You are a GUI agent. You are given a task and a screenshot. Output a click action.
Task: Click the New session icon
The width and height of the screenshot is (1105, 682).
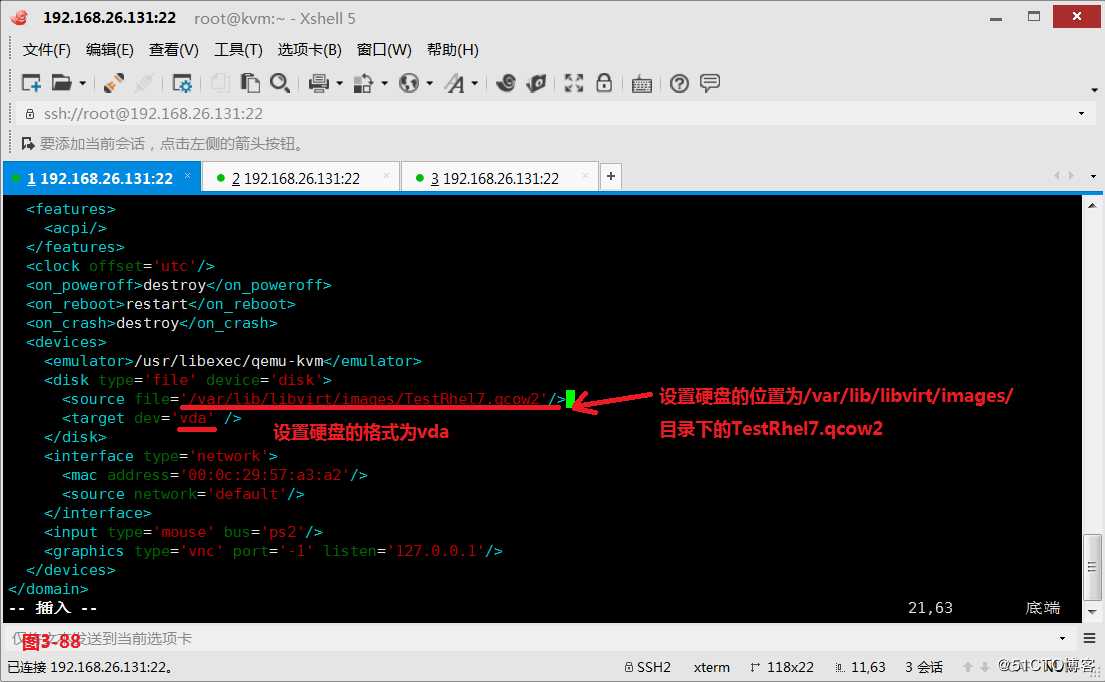pyautogui.click(x=31, y=83)
